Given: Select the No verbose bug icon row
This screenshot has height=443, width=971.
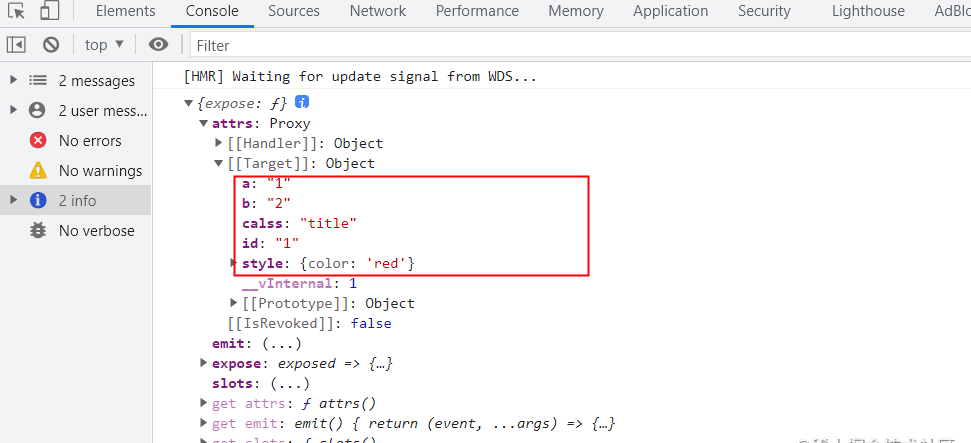Looking at the screenshot, I should pyautogui.click(x=76, y=230).
